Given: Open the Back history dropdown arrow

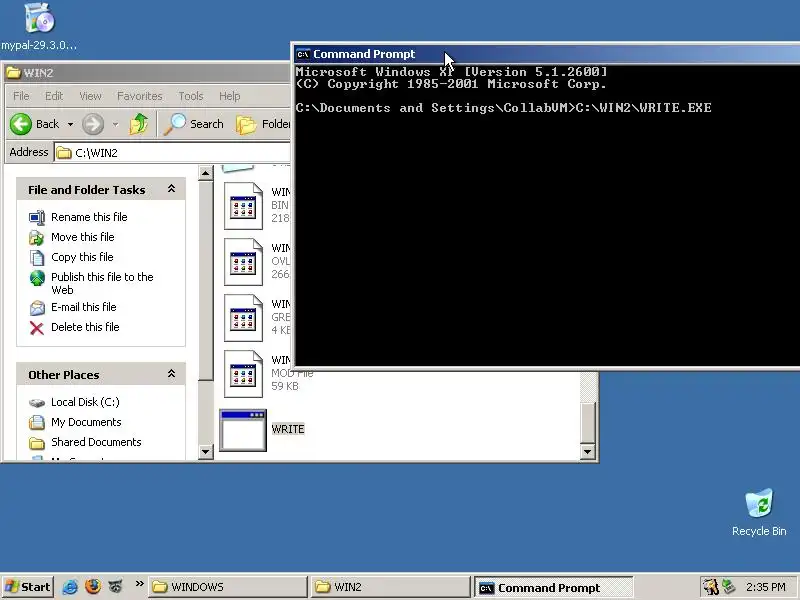Looking at the screenshot, I should pyautogui.click(x=70, y=124).
